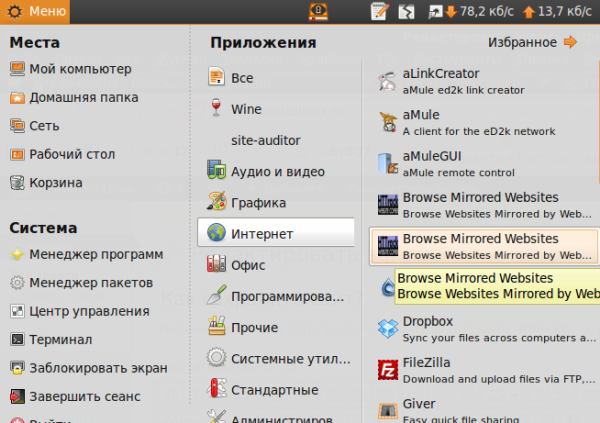Click Завершить сеанс logout icon

[x=17, y=396]
